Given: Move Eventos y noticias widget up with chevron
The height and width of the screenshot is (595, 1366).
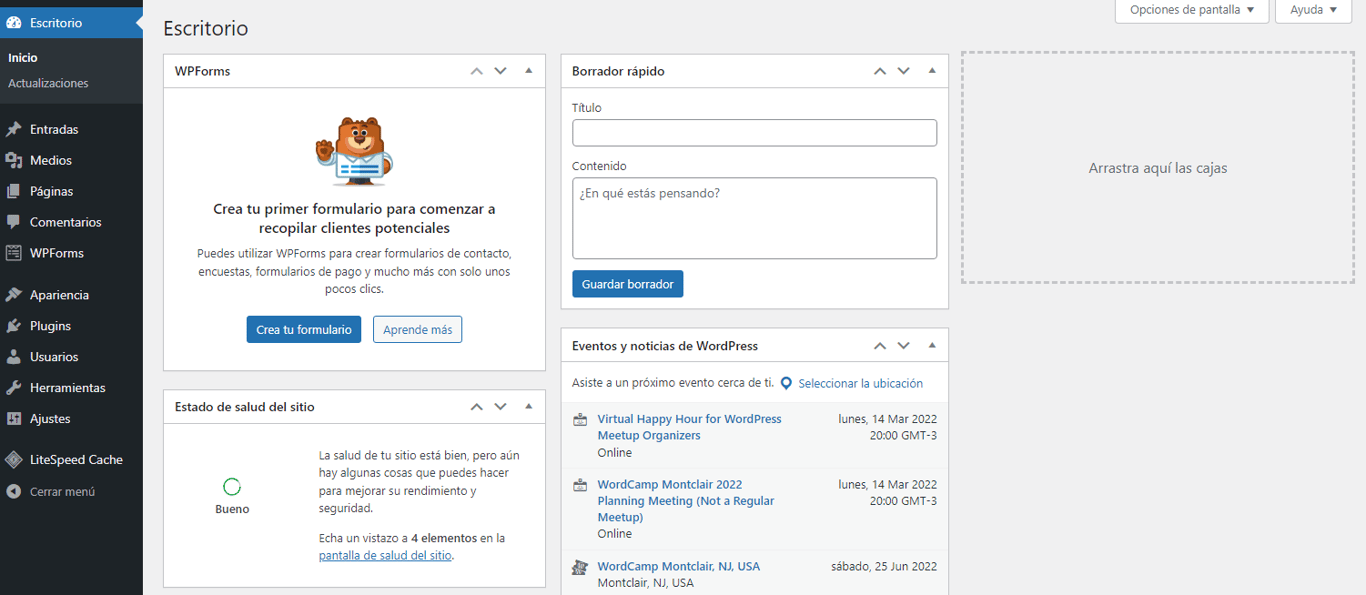Looking at the screenshot, I should [880, 344].
